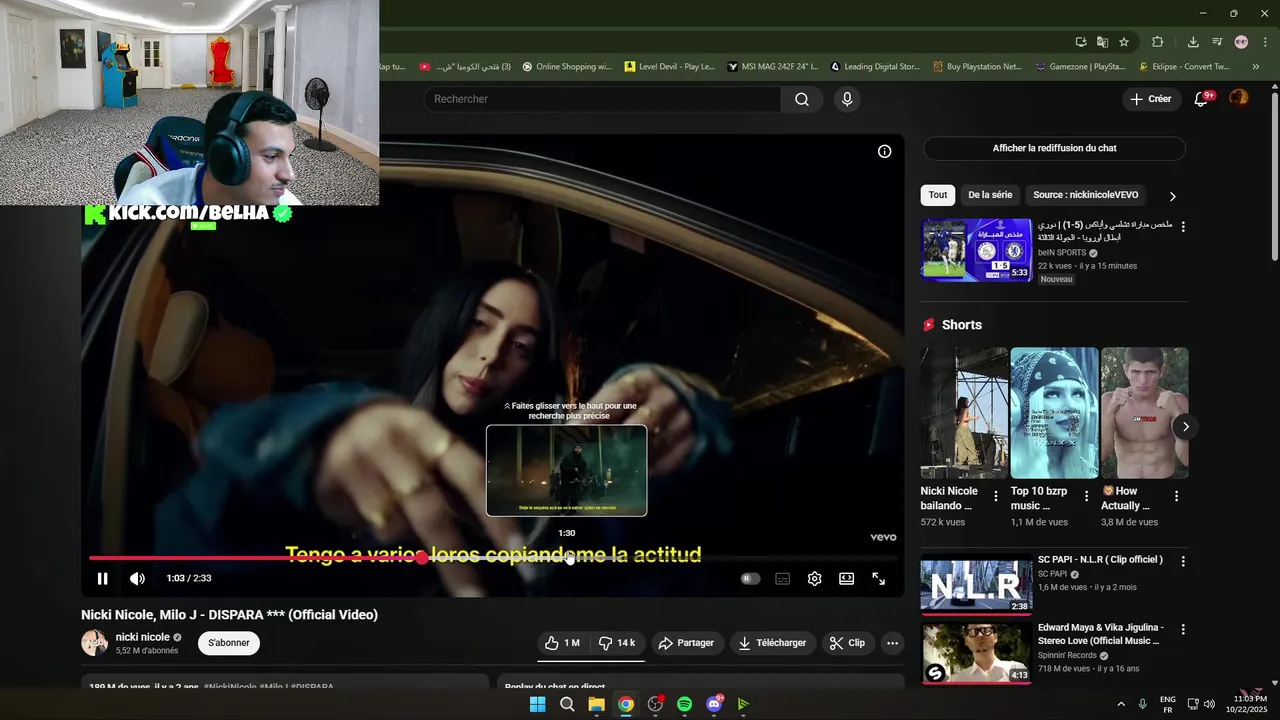Toggle subtitles captions button in player
Image resolution: width=1280 pixels, height=720 pixels.
click(783, 579)
